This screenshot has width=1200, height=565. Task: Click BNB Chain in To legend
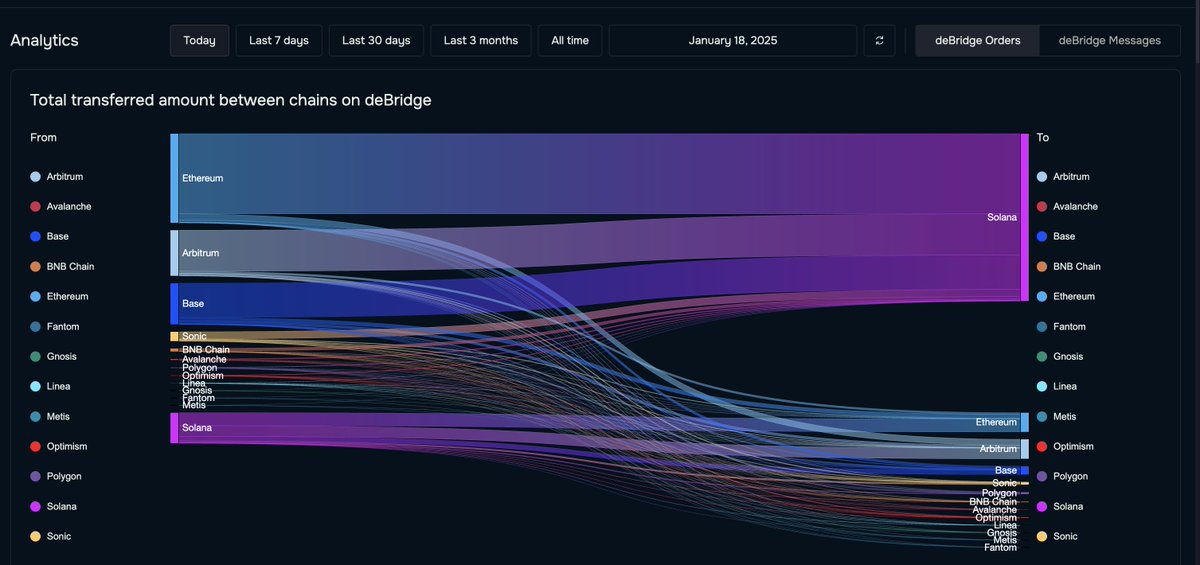1069,267
